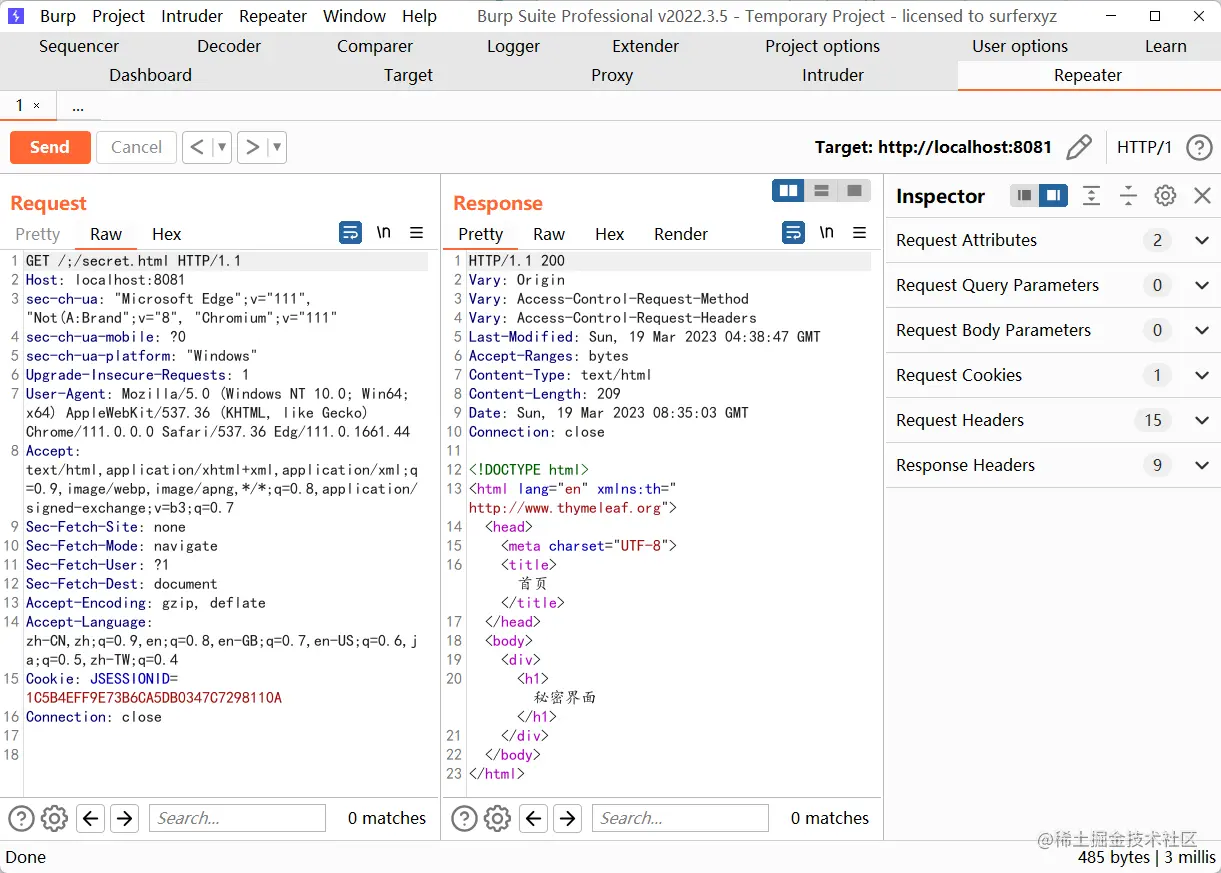
Task: Open the Burp menu
Action: [58, 16]
